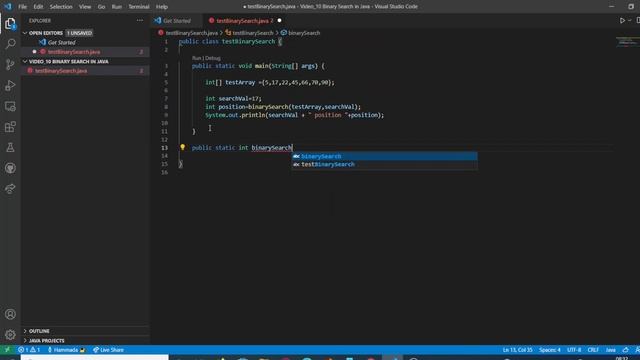Click Spaces: 4 indentation setting
The image size is (640, 360).
tap(549, 350)
